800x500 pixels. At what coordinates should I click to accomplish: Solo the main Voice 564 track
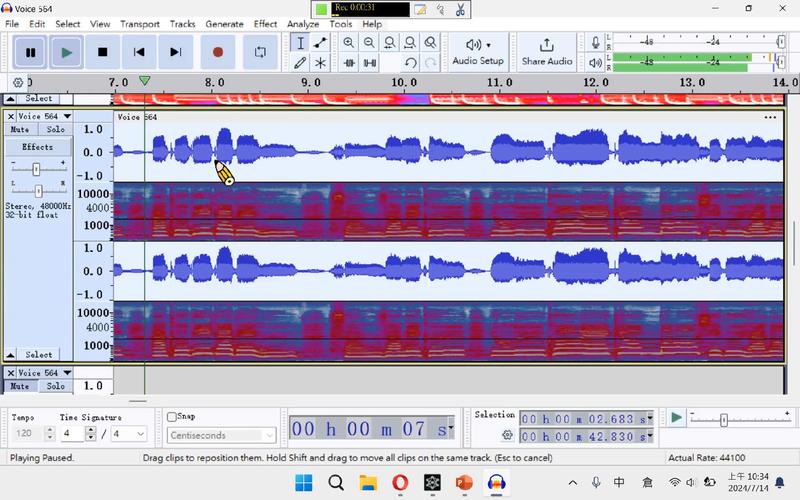56,130
